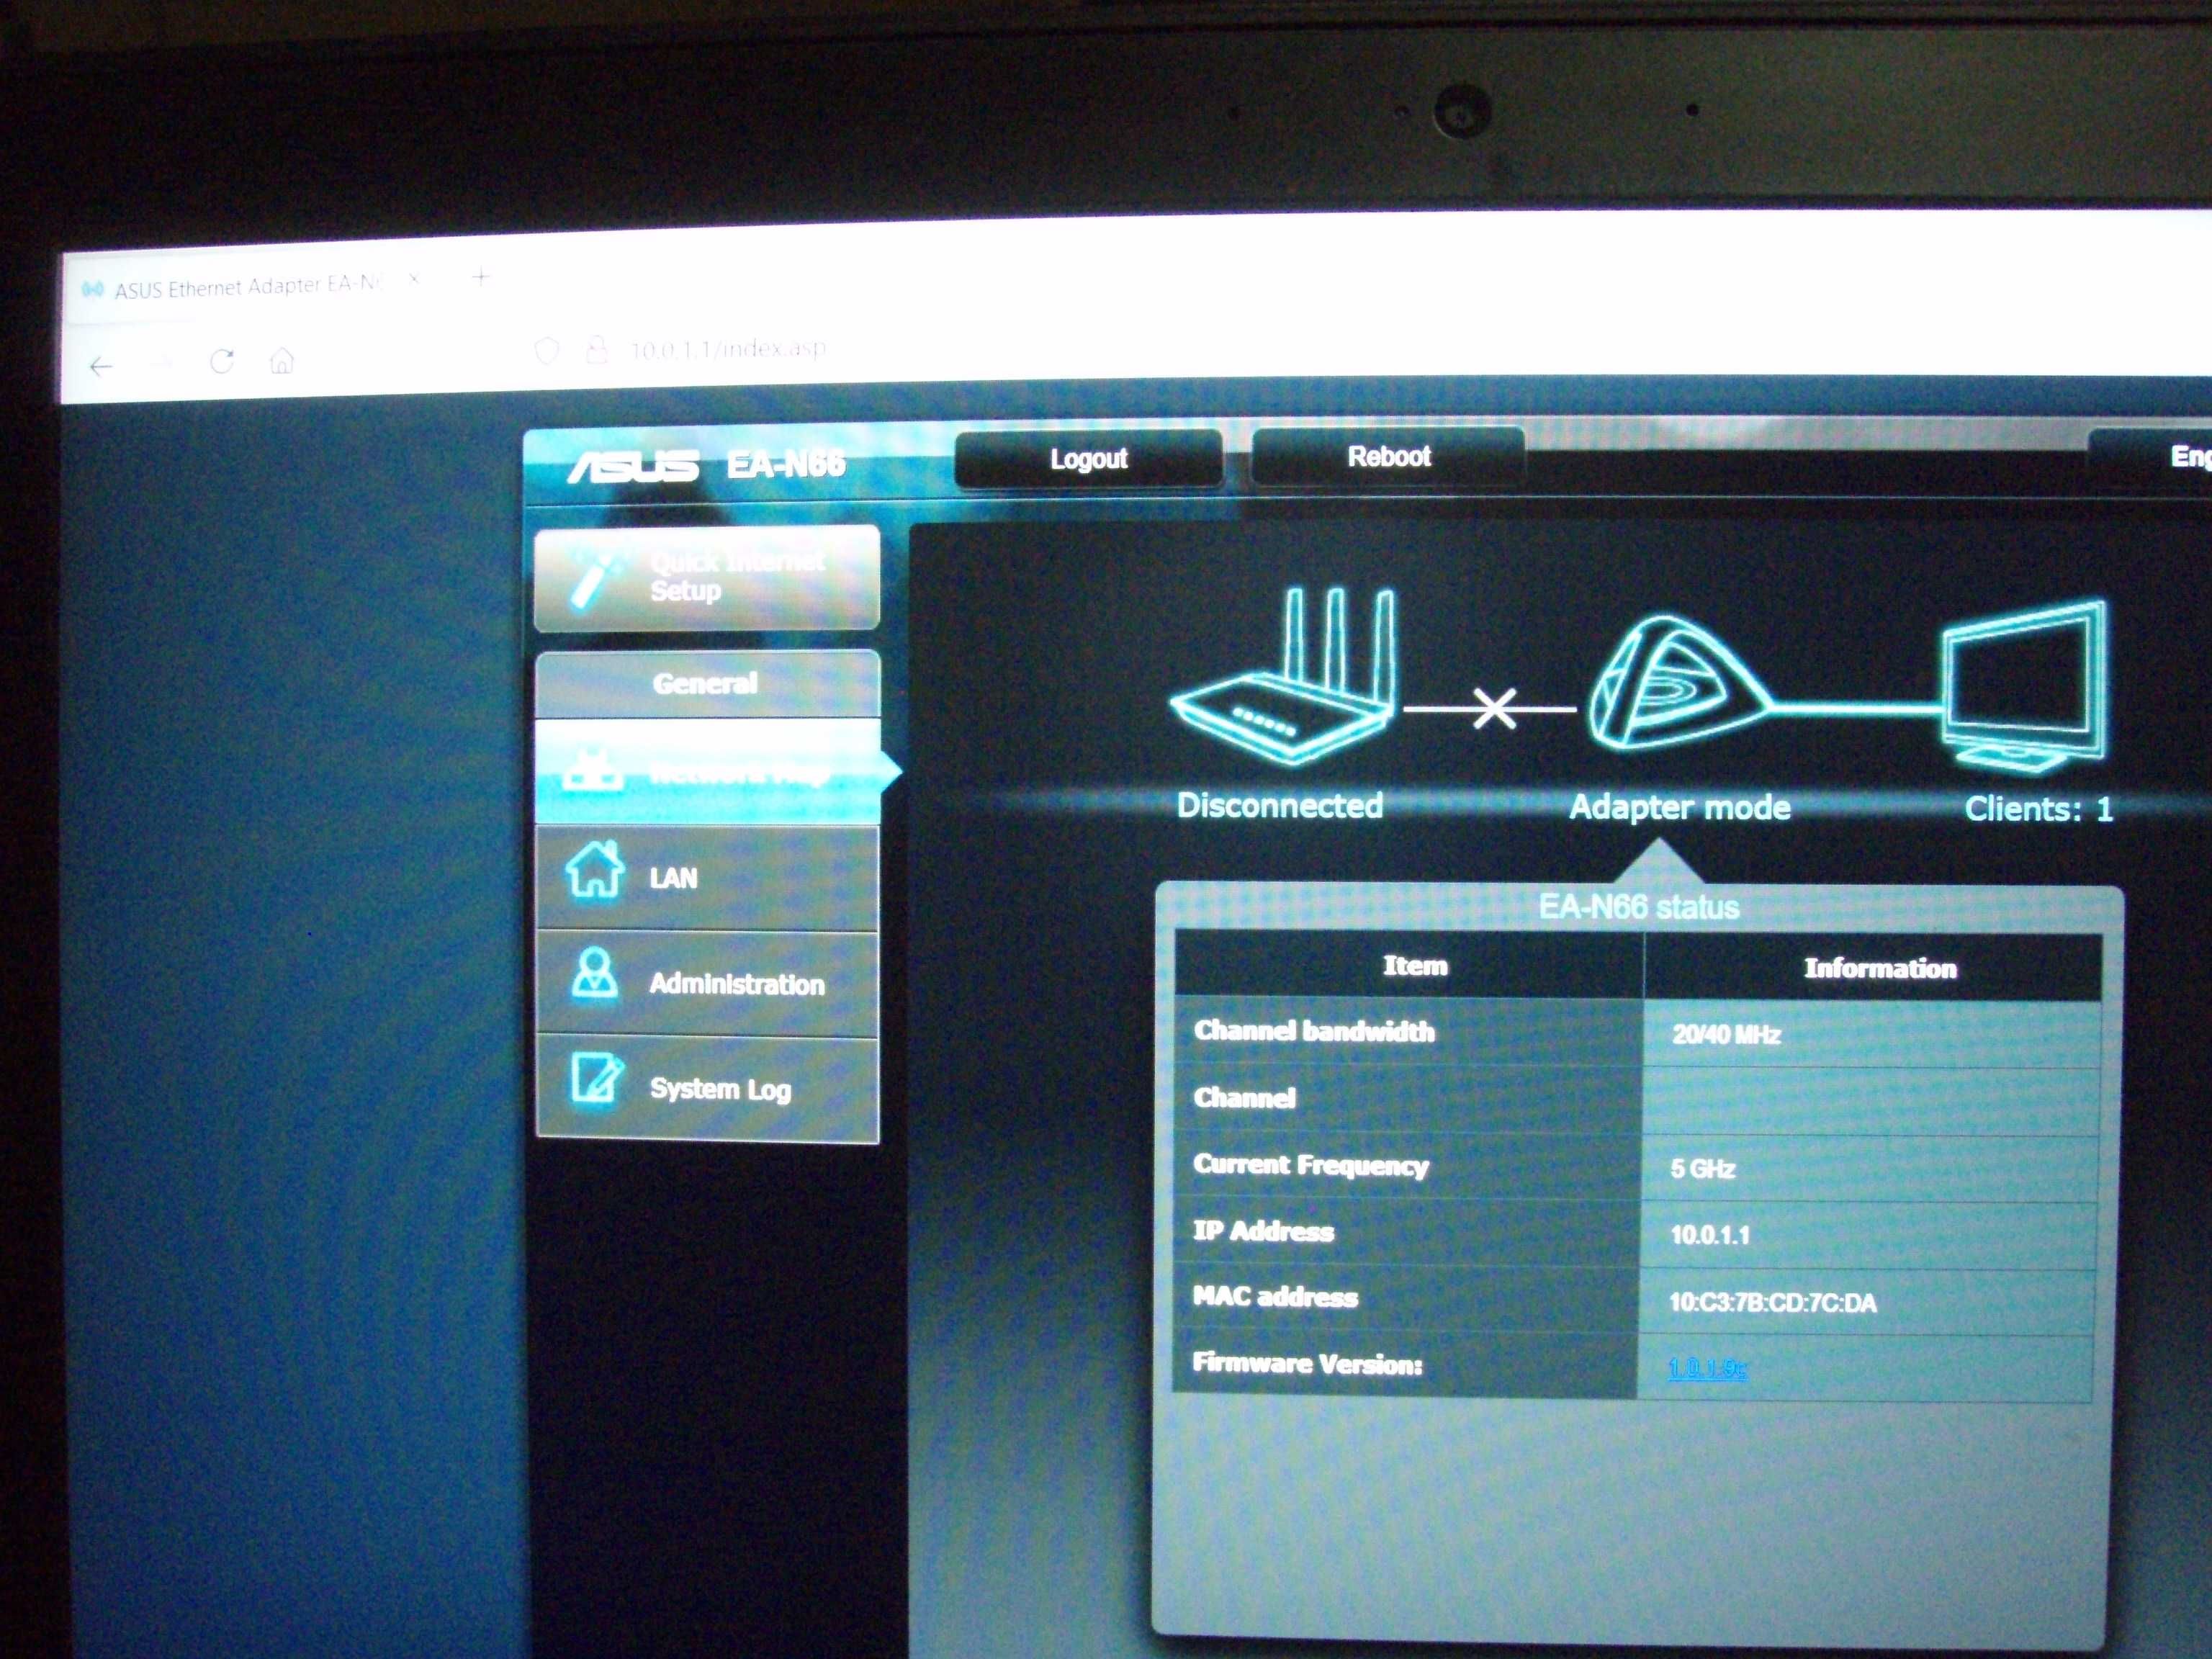Click the MAC address row label
Image resolution: width=2212 pixels, height=1659 pixels.
tap(1275, 1297)
